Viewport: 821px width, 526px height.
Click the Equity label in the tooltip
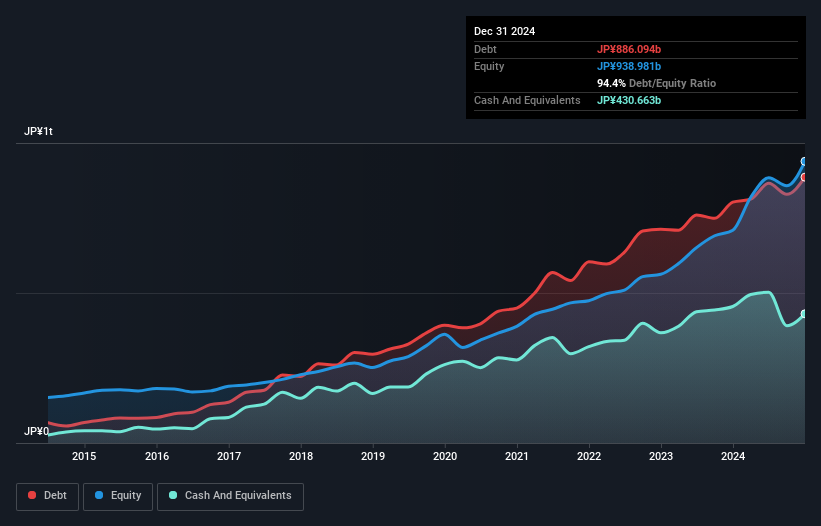click(489, 66)
